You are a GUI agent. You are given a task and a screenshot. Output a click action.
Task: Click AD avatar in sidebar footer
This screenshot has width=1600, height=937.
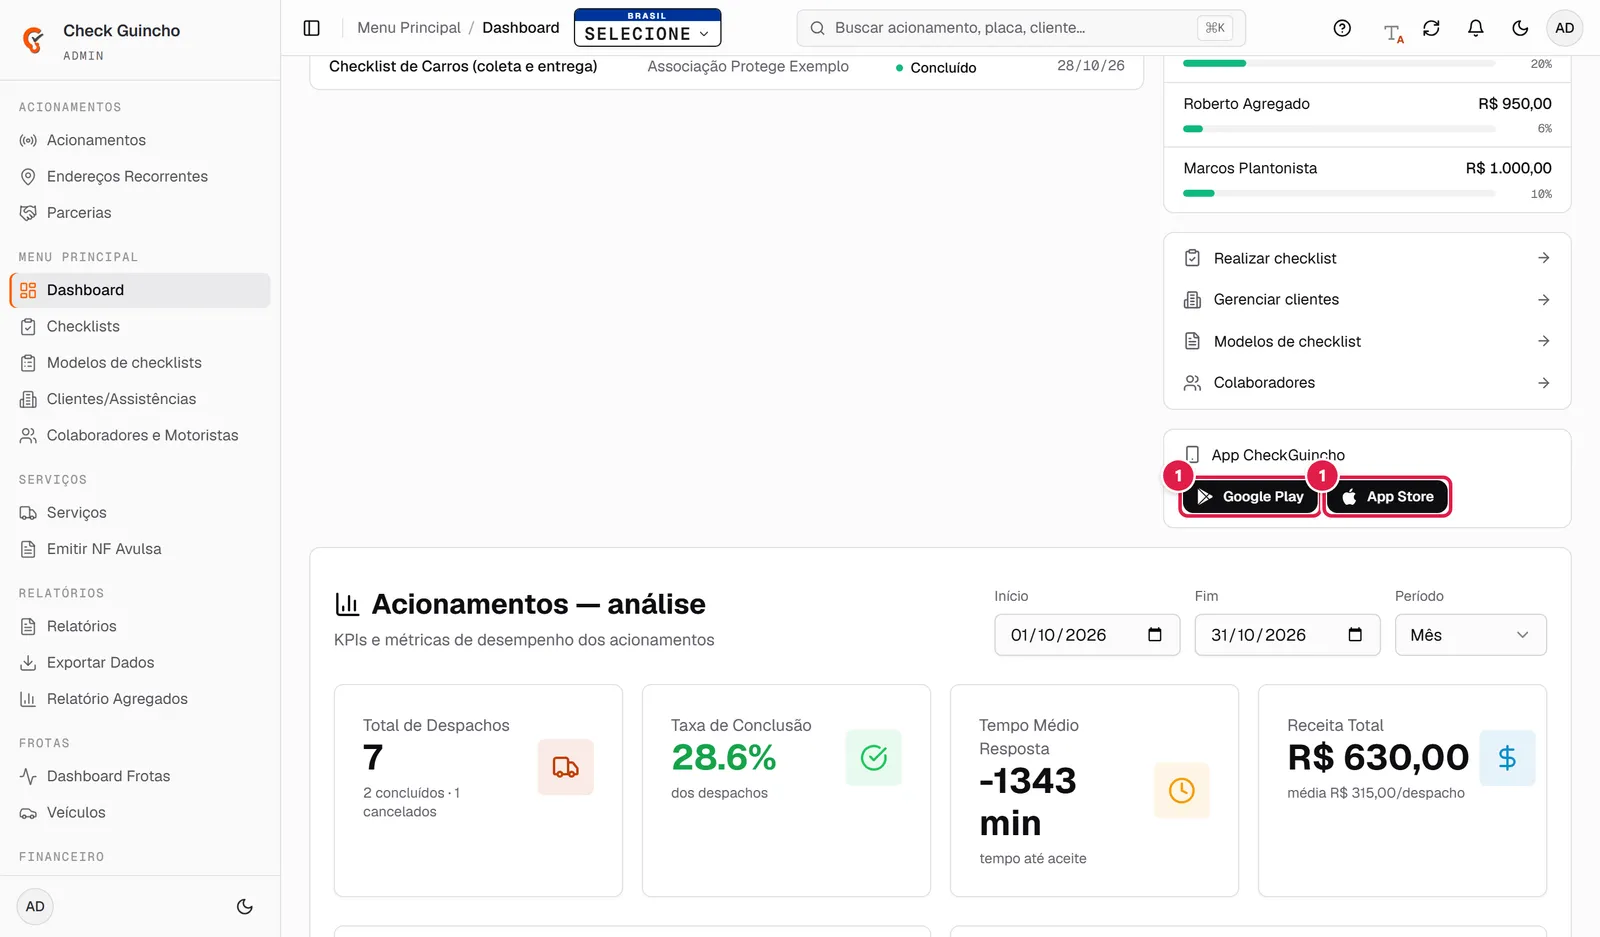(x=35, y=907)
